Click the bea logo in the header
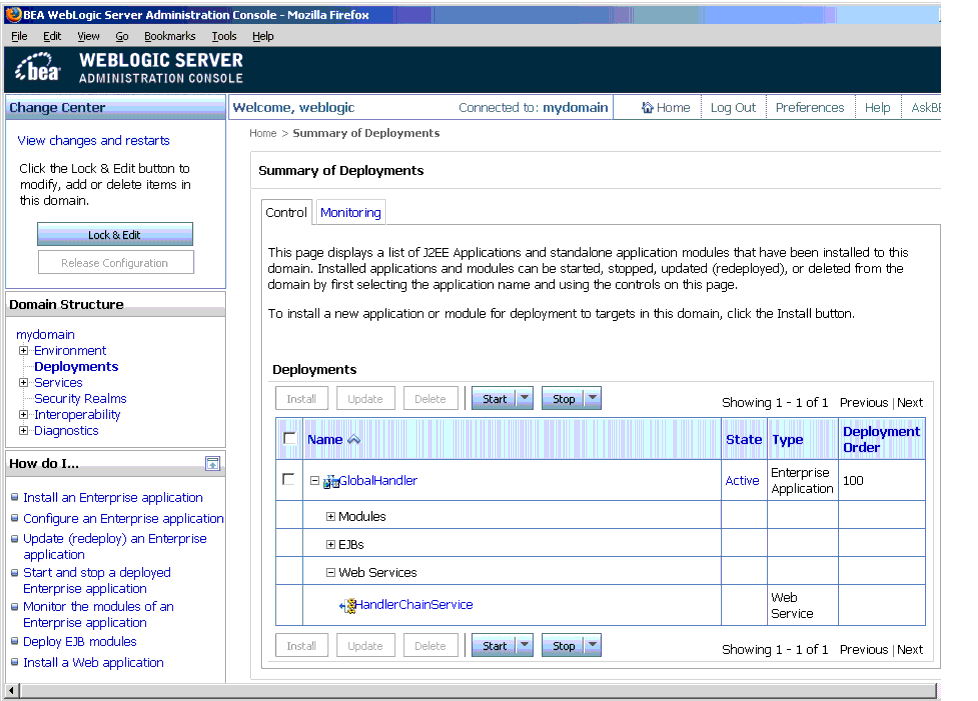The width and height of the screenshot is (978, 701). point(38,68)
